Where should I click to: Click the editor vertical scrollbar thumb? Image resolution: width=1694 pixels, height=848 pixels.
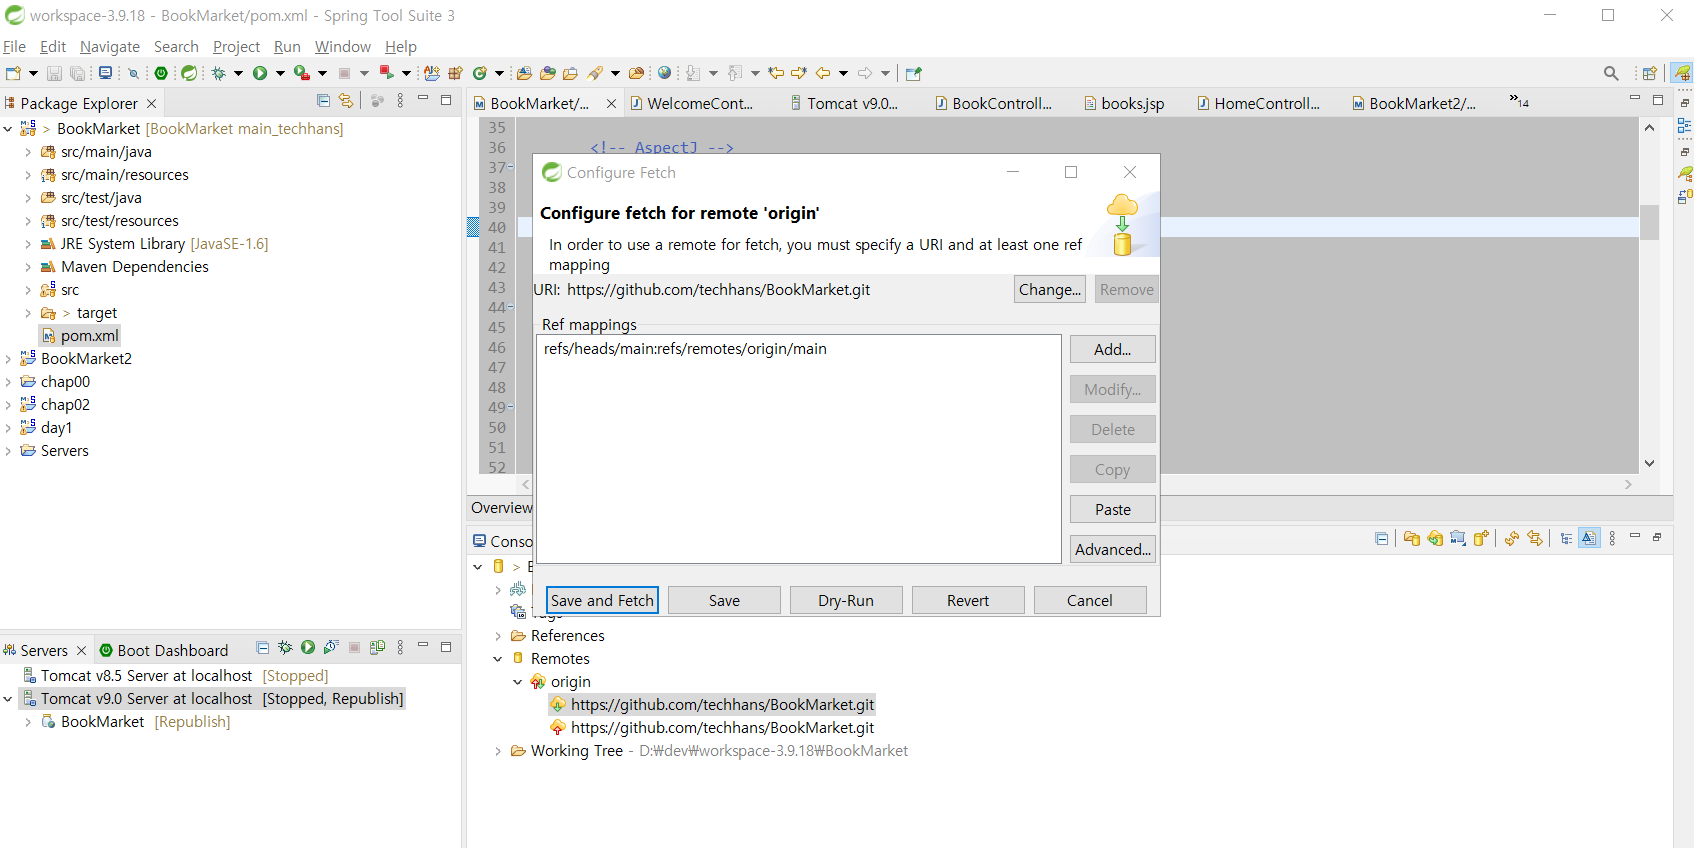[1649, 222]
